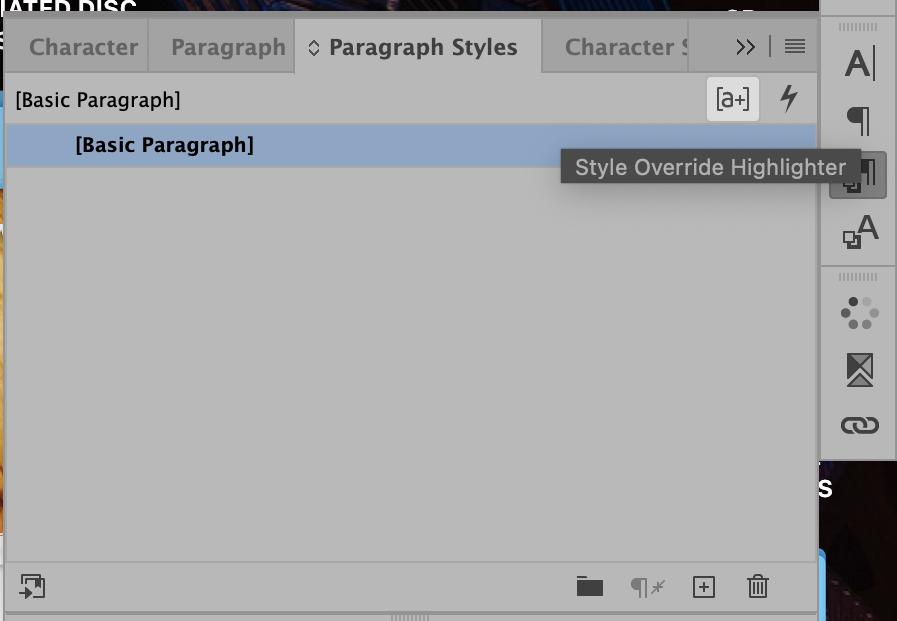Click the create style group from styles button
This screenshot has width=897, height=621.
coord(33,586)
